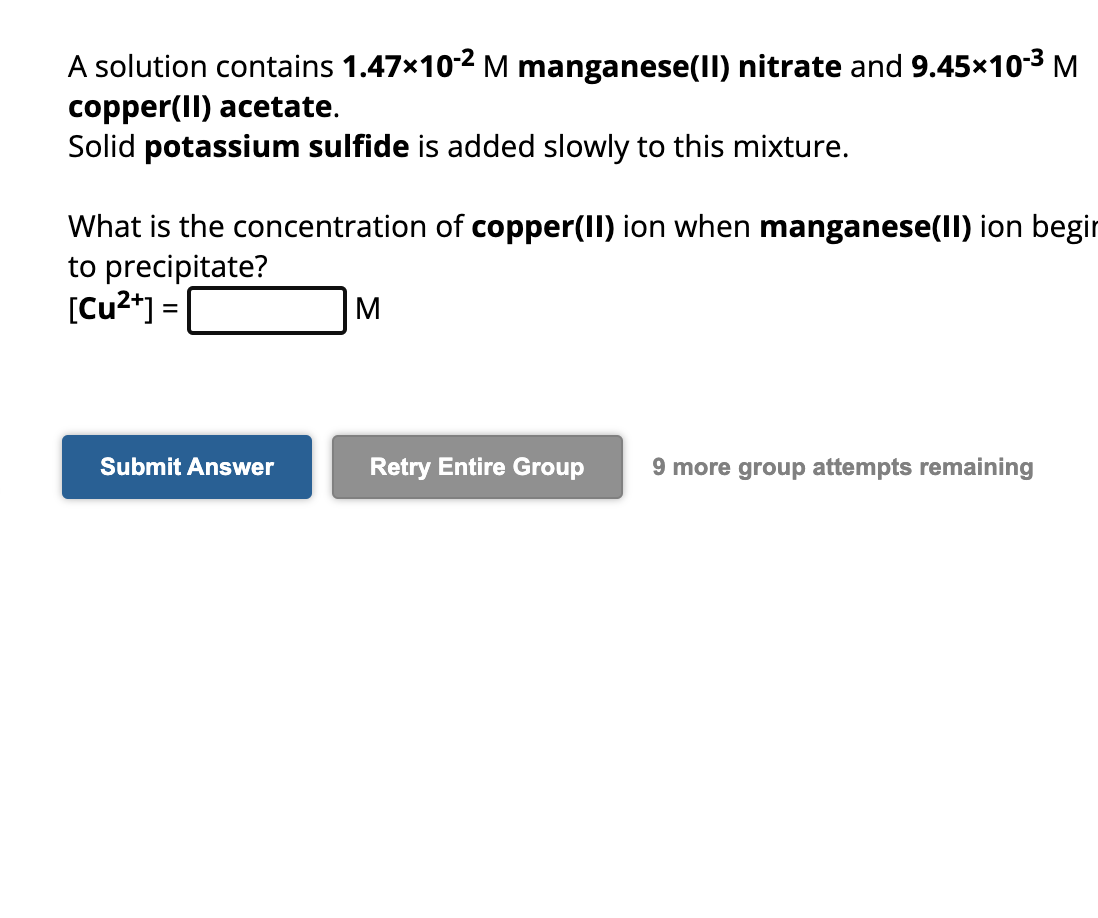This screenshot has height=918, width=1098.
Task: Click the copper(II) acetate text
Action: [198, 106]
